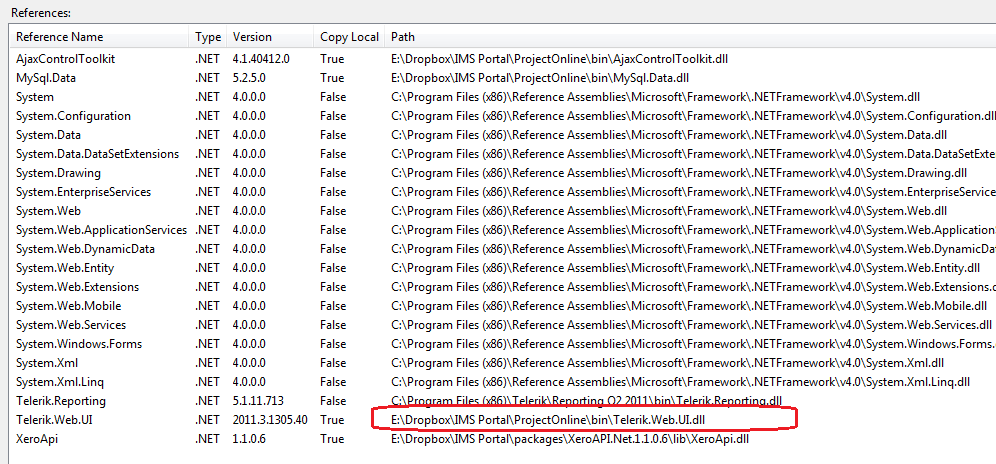
Task: Sort by the Reference Name column header
Action: click(x=59, y=37)
